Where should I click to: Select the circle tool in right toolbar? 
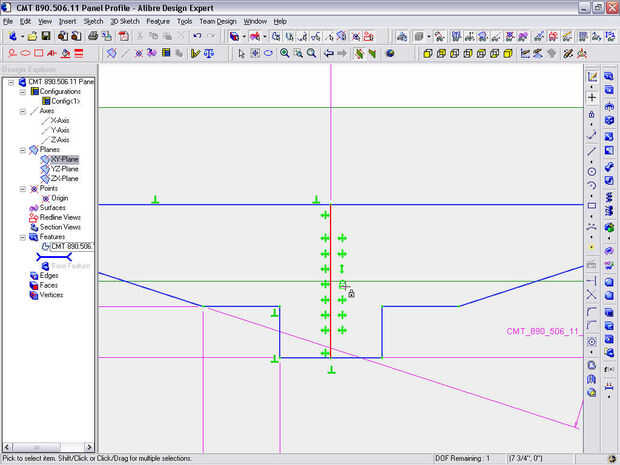click(592, 171)
